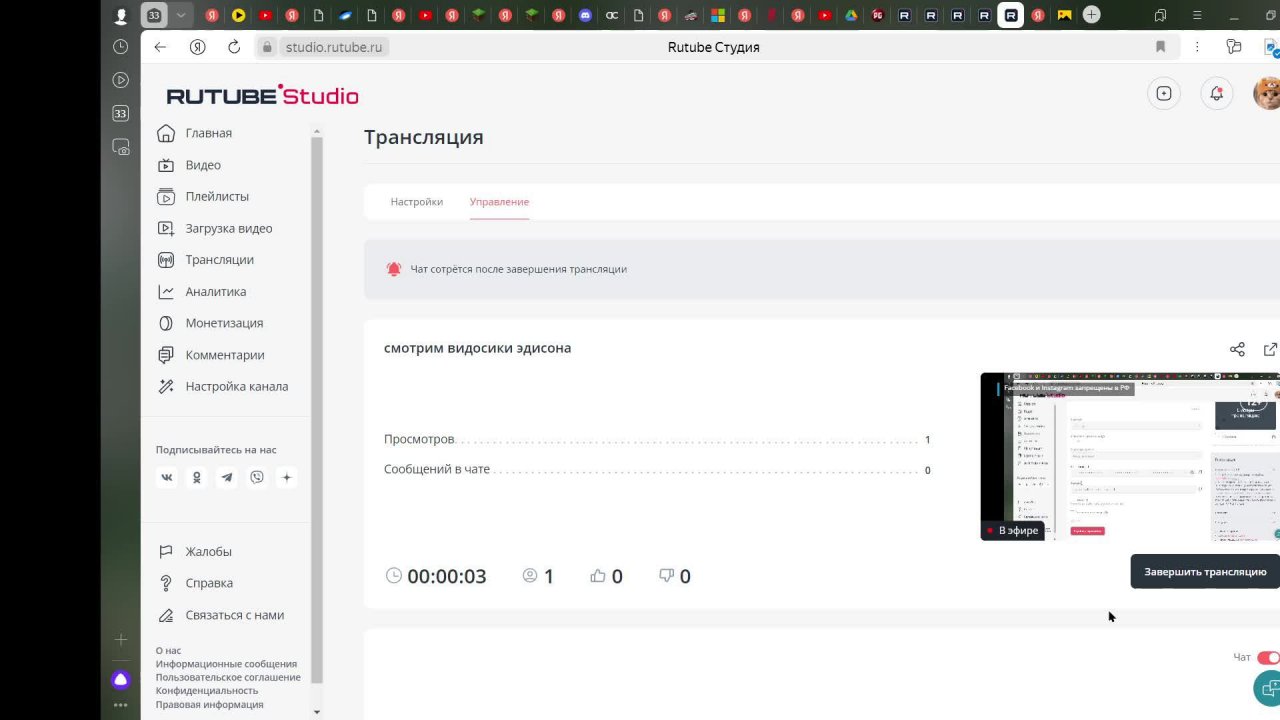Open the address bar three-dot menu
Screen dimensions: 1280x720
(x=1197, y=47)
